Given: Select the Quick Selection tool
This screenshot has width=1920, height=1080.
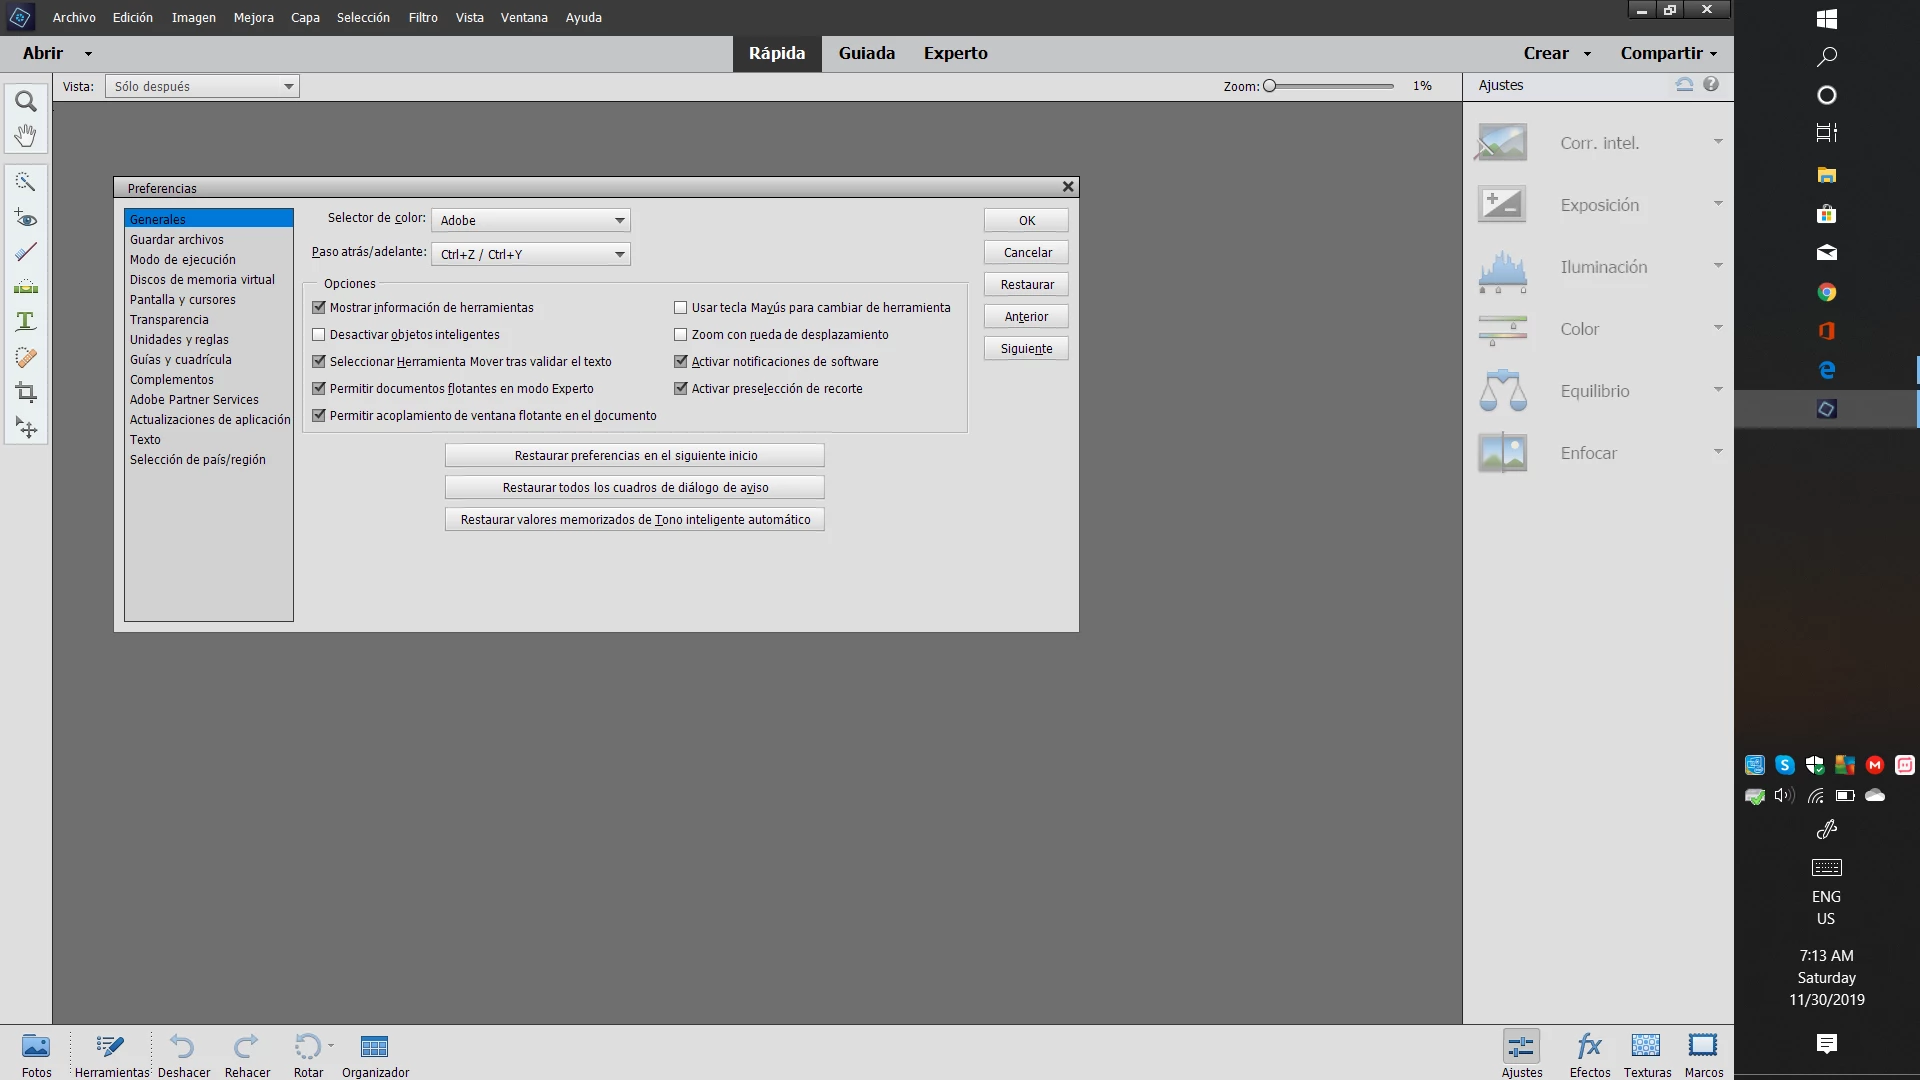Looking at the screenshot, I should 26,182.
